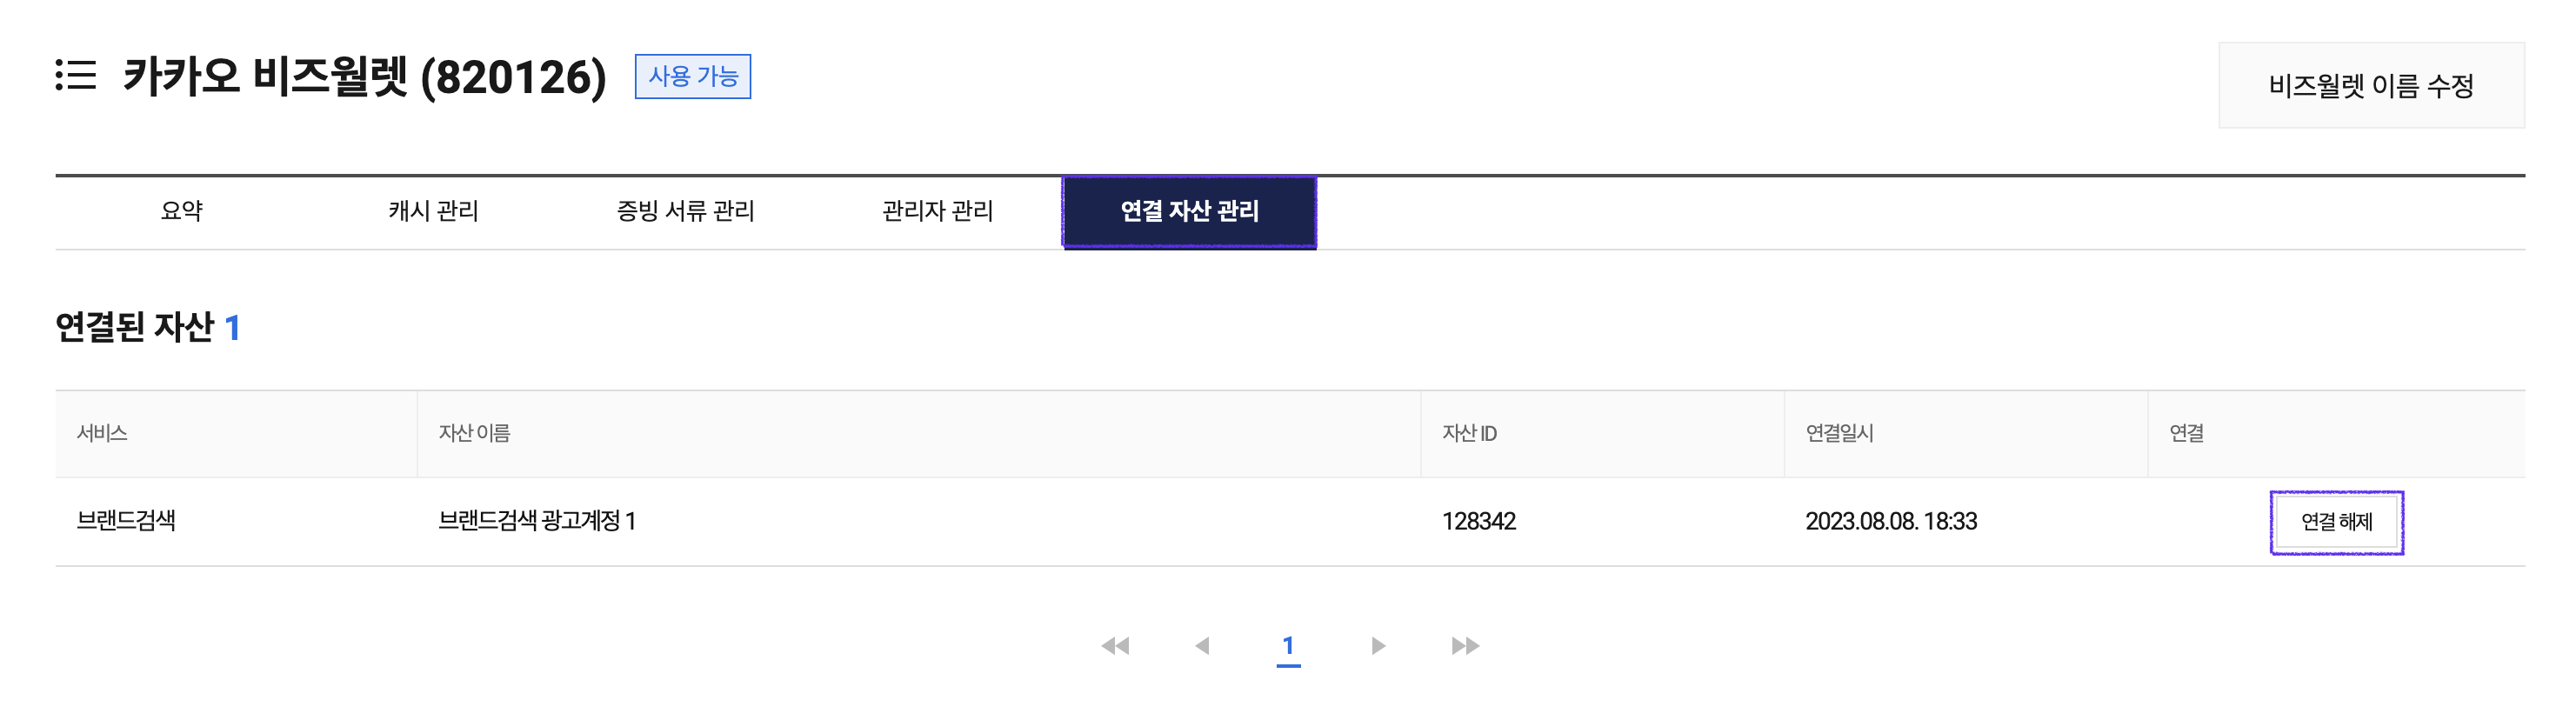Click the 비즈월렛 이름 수정 button
Screen dimensions: 2576x720
(2370, 86)
